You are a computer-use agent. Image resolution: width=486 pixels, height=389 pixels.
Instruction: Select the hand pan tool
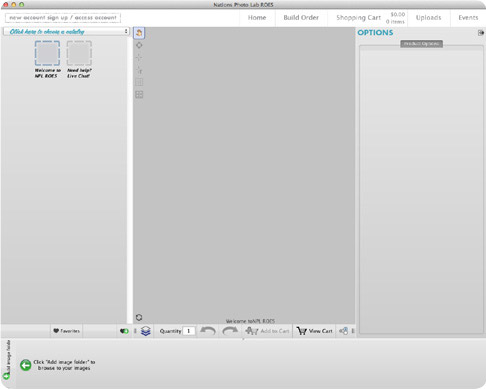click(139, 33)
